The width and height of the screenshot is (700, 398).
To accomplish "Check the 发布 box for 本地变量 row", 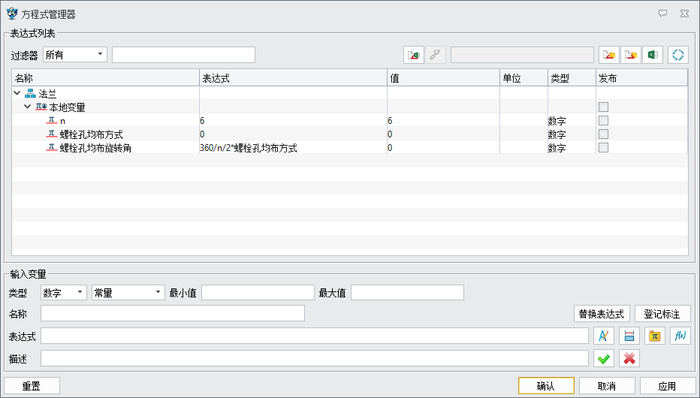I will click(604, 107).
